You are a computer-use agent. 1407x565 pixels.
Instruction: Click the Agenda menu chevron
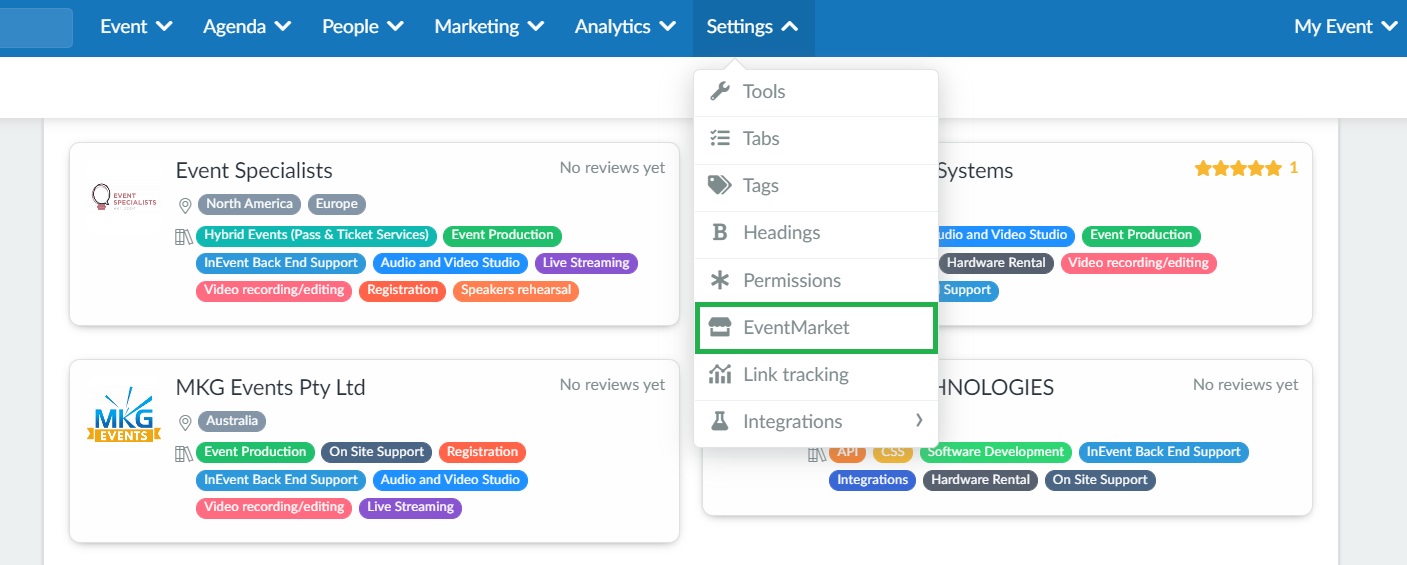(283, 27)
